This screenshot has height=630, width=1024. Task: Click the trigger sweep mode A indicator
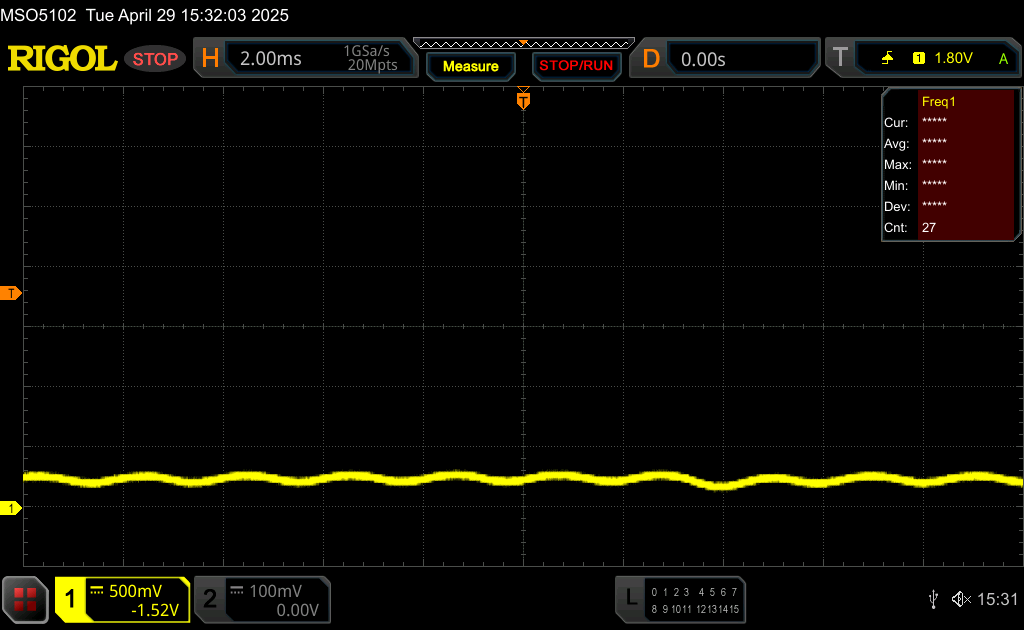tap(1003, 59)
